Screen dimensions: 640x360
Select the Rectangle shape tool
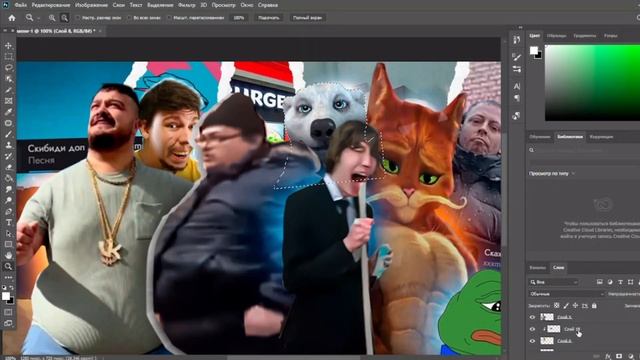[9, 244]
